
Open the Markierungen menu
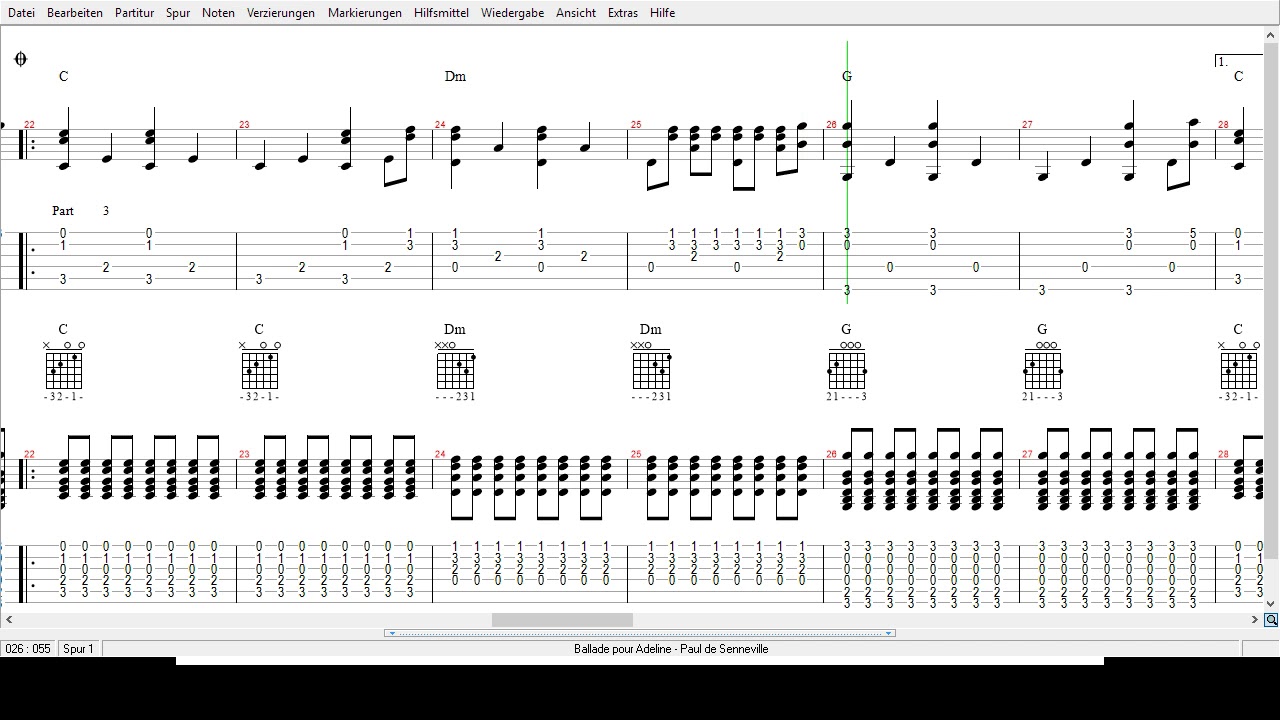(365, 13)
